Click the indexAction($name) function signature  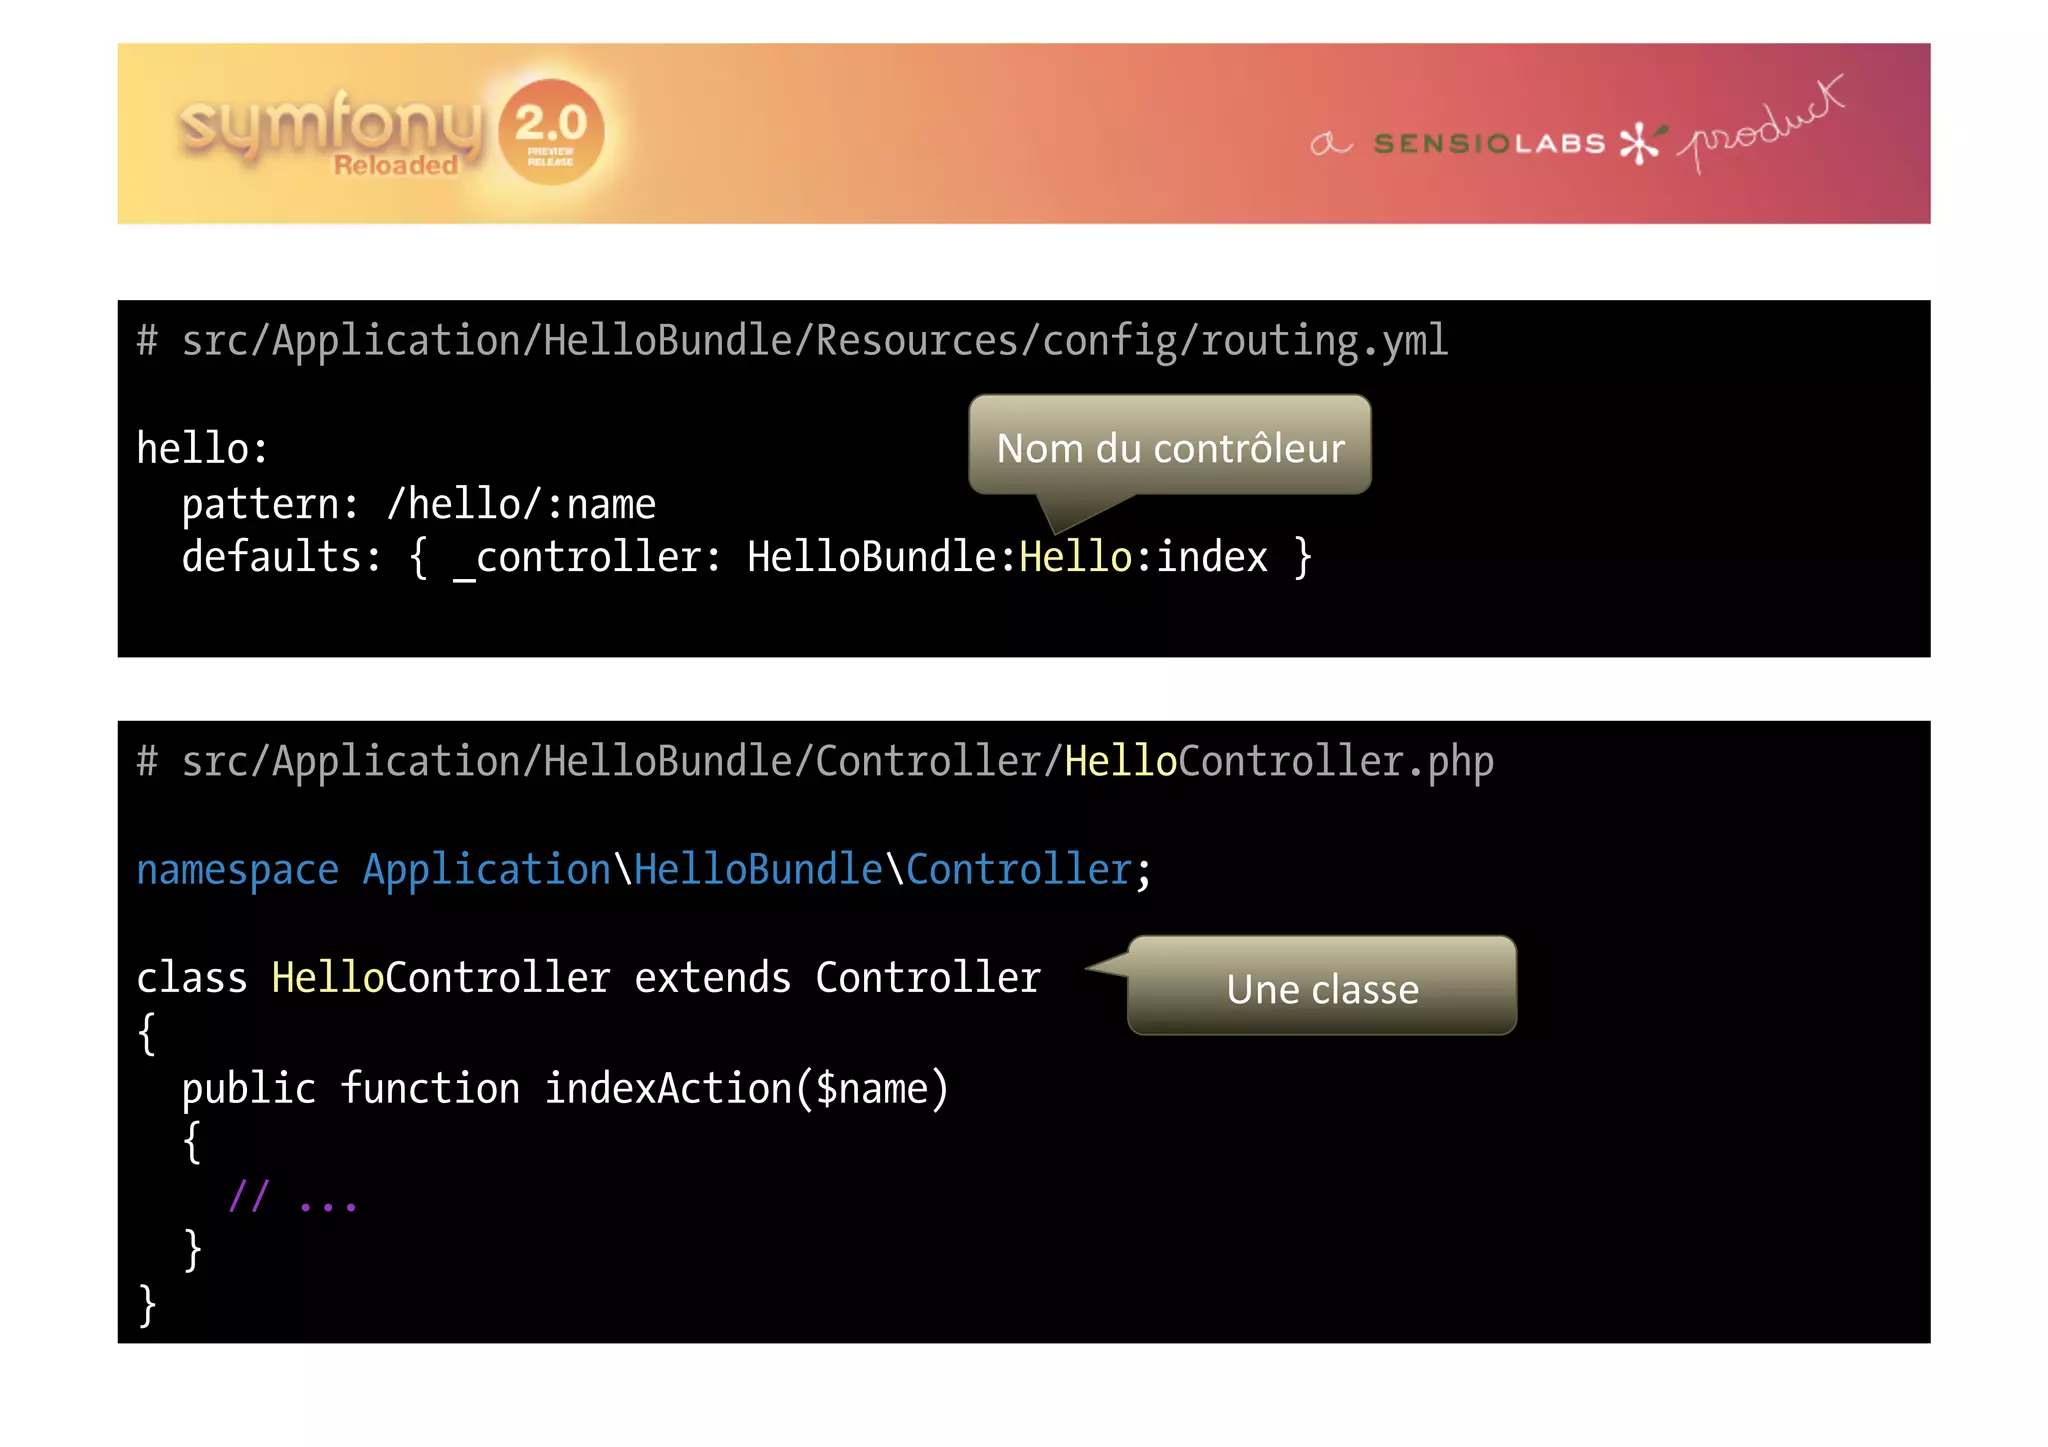tap(745, 1088)
